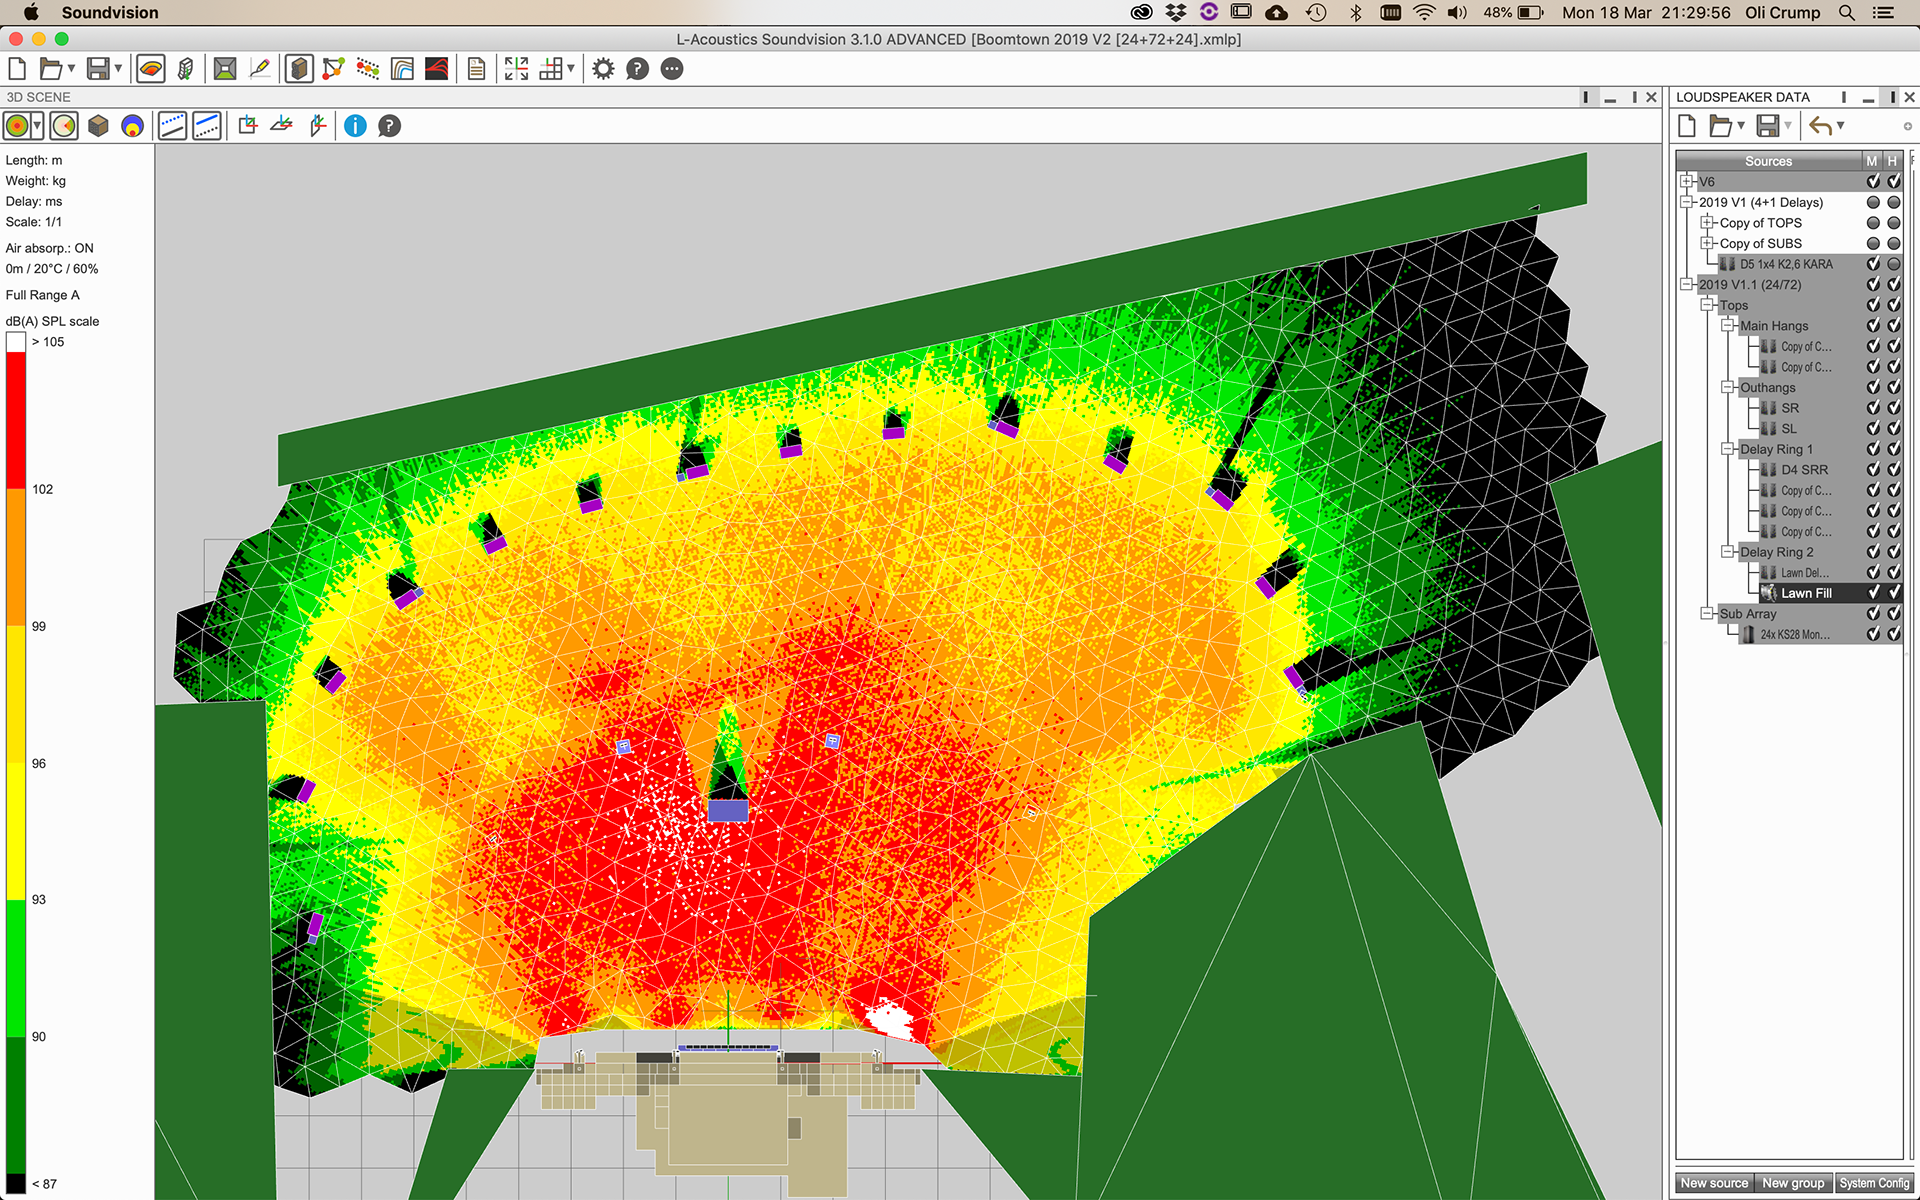Open the red frequency response curves icon

pos(436,69)
